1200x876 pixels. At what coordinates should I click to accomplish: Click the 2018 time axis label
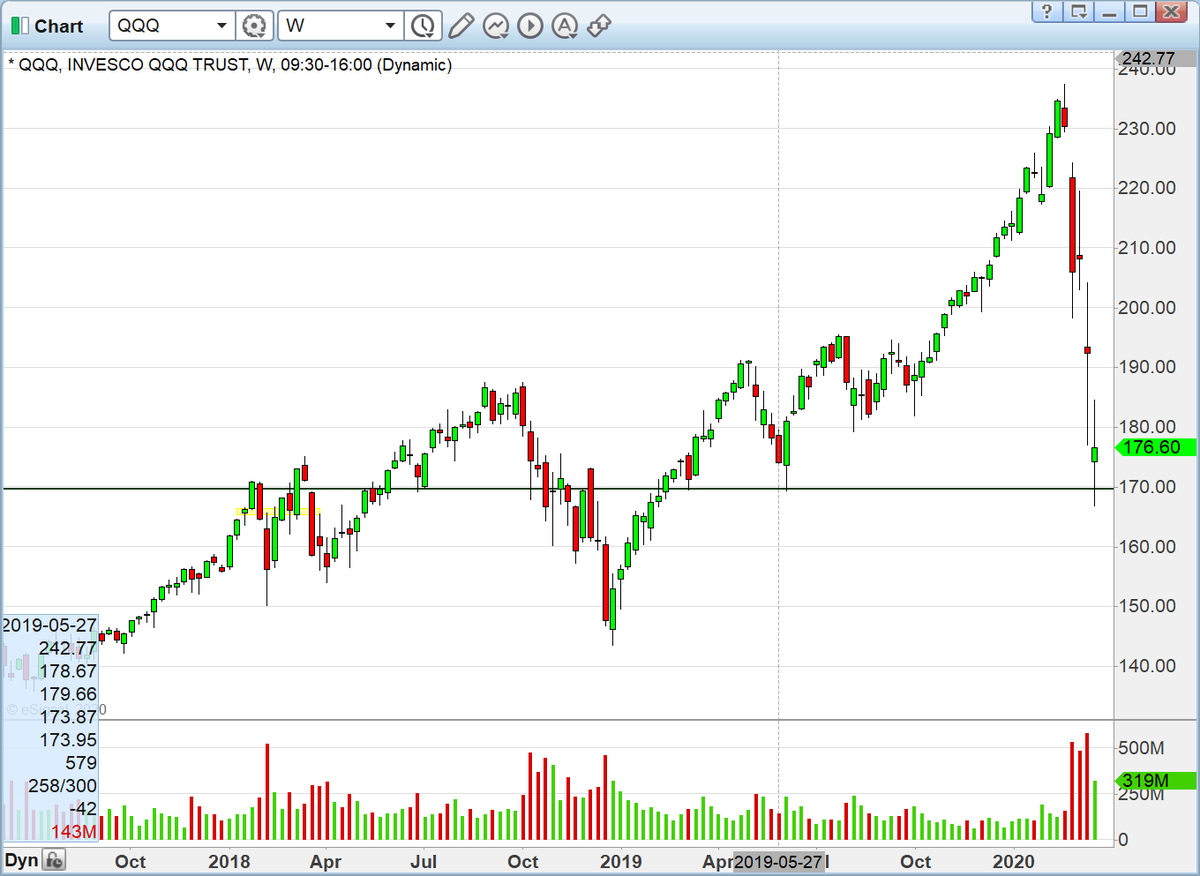pos(231,862)
